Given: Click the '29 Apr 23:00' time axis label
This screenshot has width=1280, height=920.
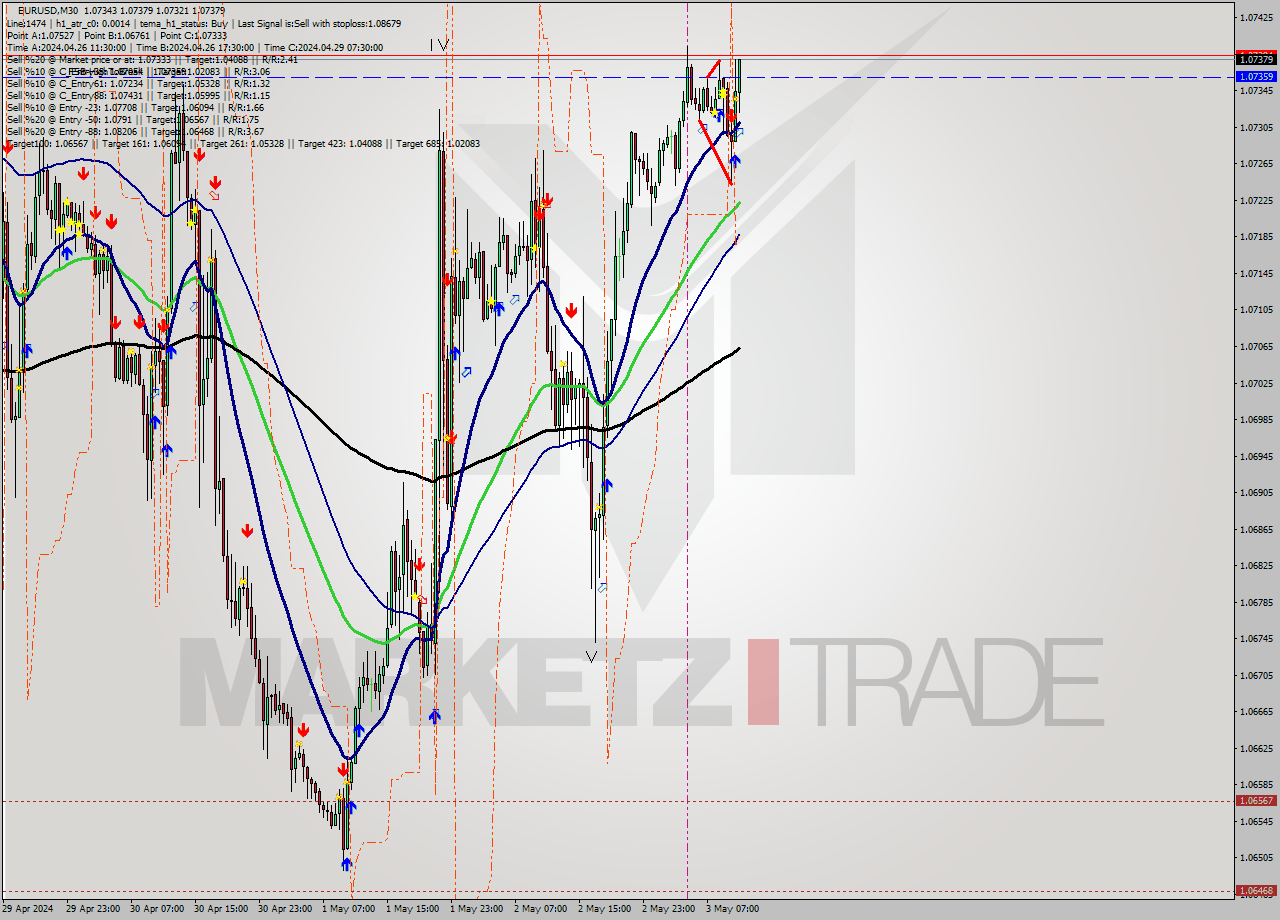Looking at the screenshot, I should [x=92, y=909].
